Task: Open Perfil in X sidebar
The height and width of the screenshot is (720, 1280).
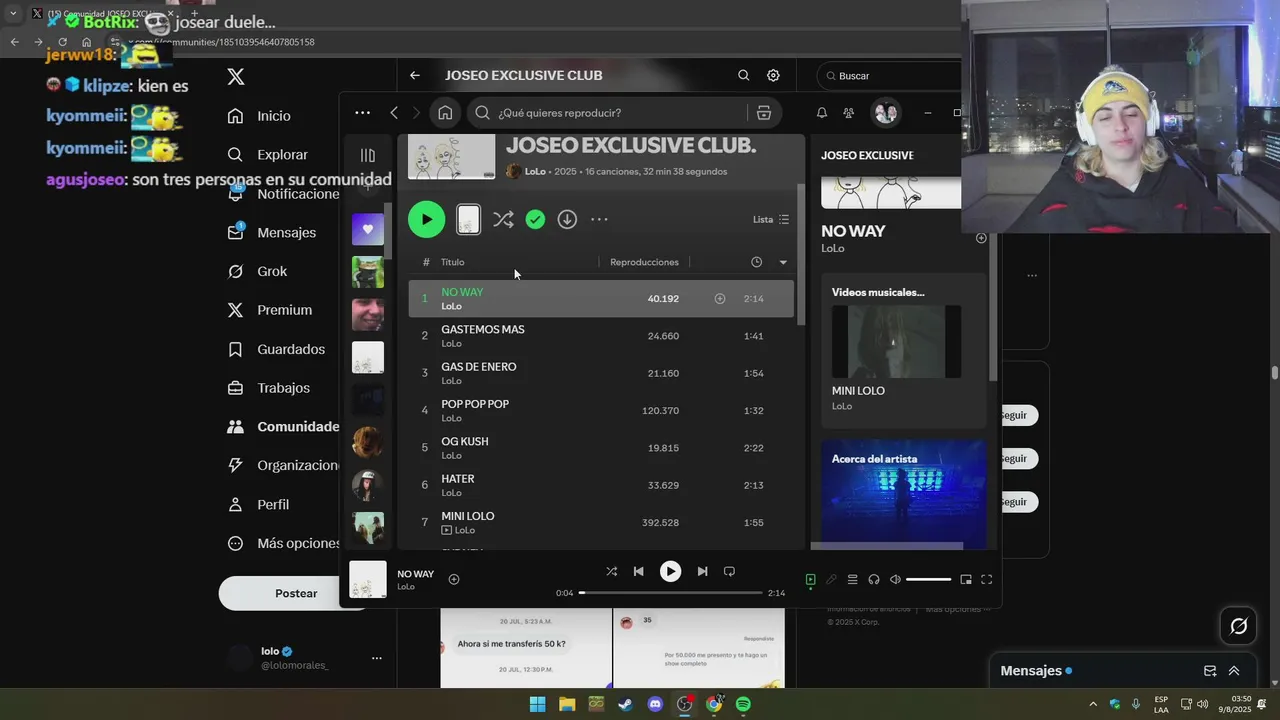Action: click(x=258, y=504)
